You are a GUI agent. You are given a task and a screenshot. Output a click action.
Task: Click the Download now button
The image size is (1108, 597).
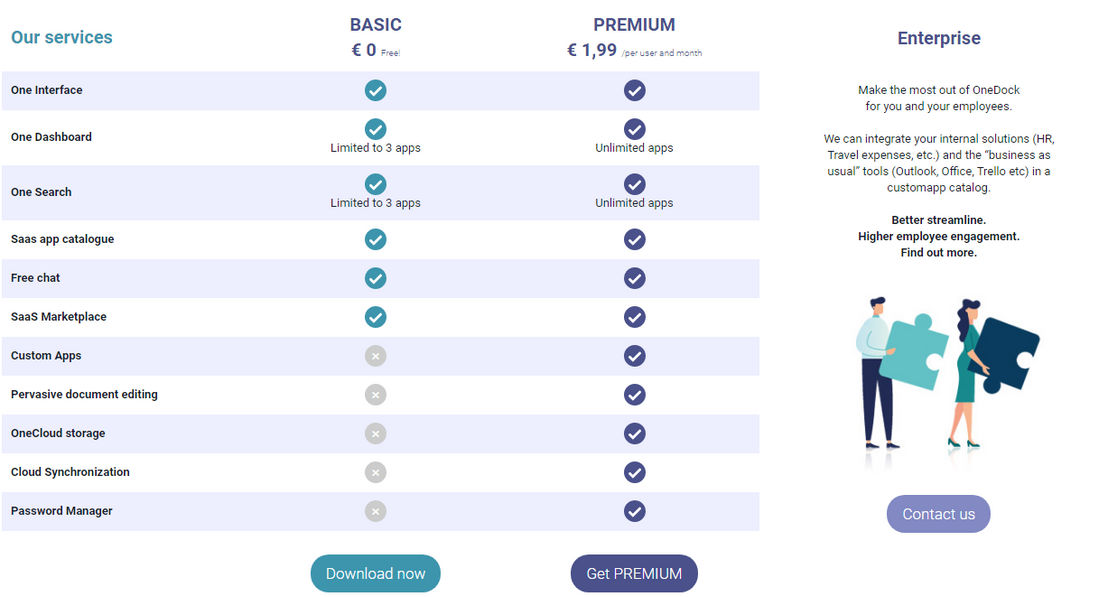coord(375,573)
